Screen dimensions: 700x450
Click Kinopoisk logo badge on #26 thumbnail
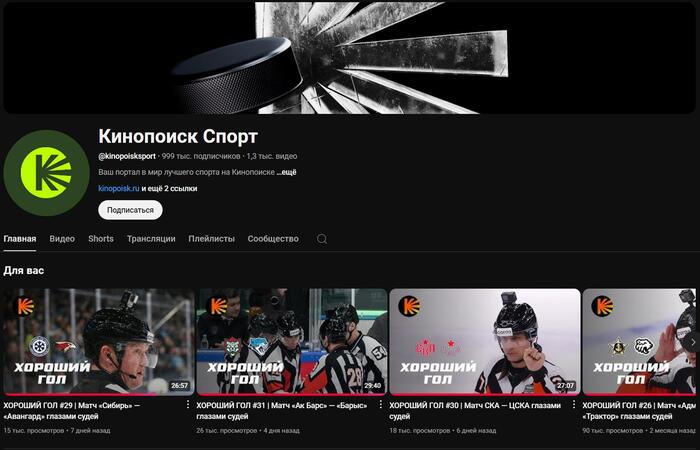click(x=602, y=307)
